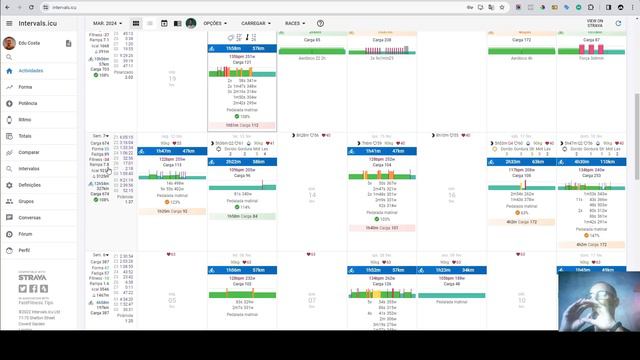
Task: Open the Perfil icon in sidebar
Action: [9, 250]
